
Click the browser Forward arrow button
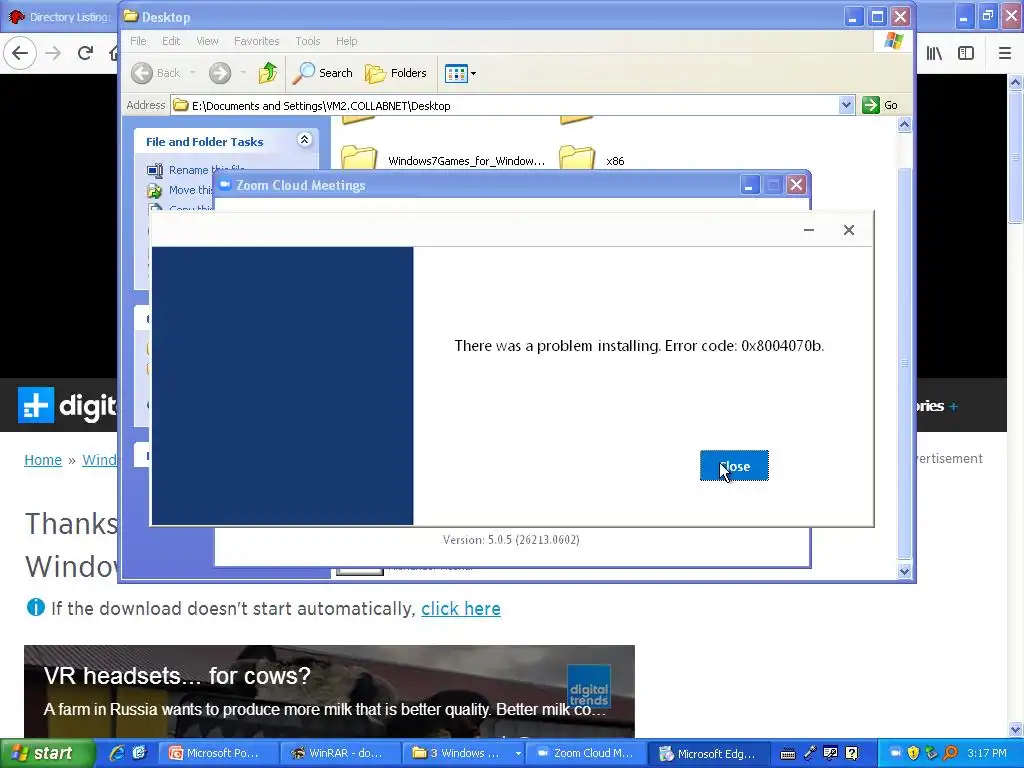(53, 53)
